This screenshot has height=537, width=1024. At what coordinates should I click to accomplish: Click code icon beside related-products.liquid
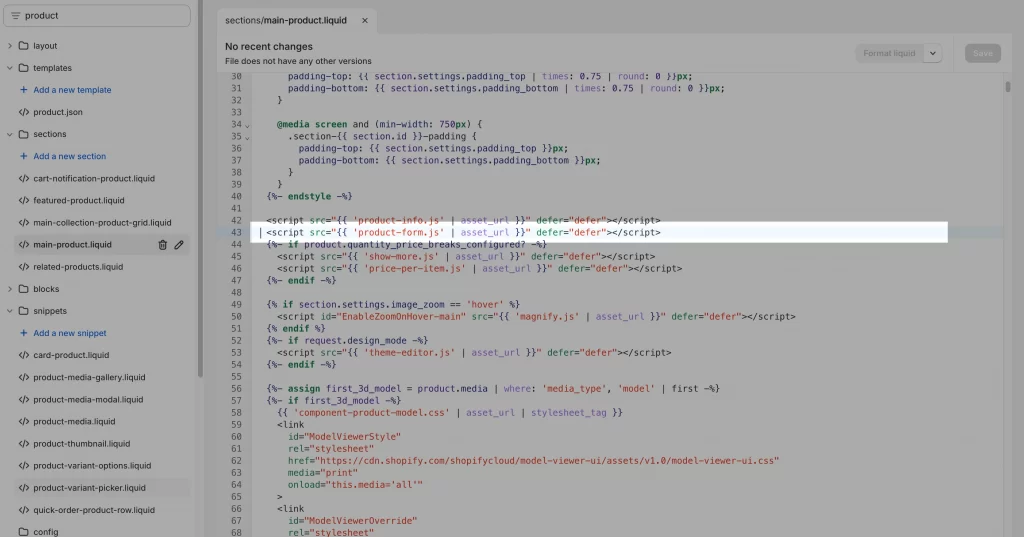tap(24, 267)
